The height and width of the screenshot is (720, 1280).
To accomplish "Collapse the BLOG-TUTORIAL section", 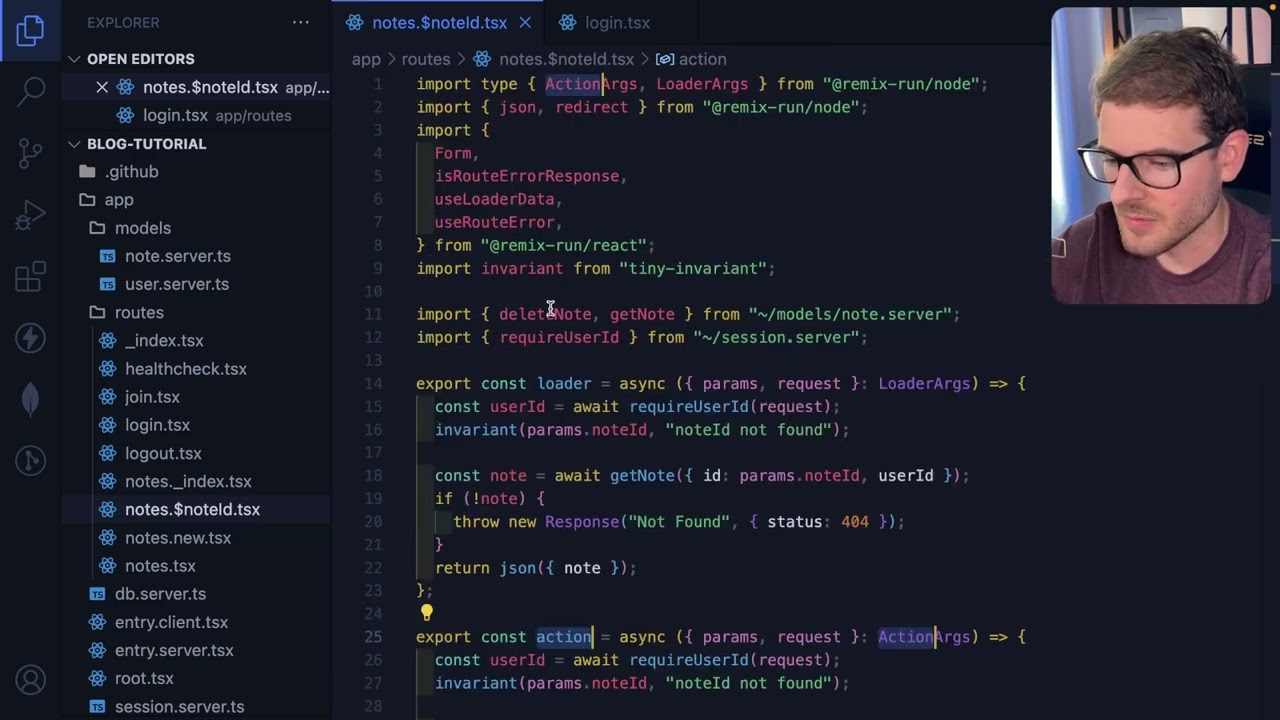I will (x=74, y=144).
